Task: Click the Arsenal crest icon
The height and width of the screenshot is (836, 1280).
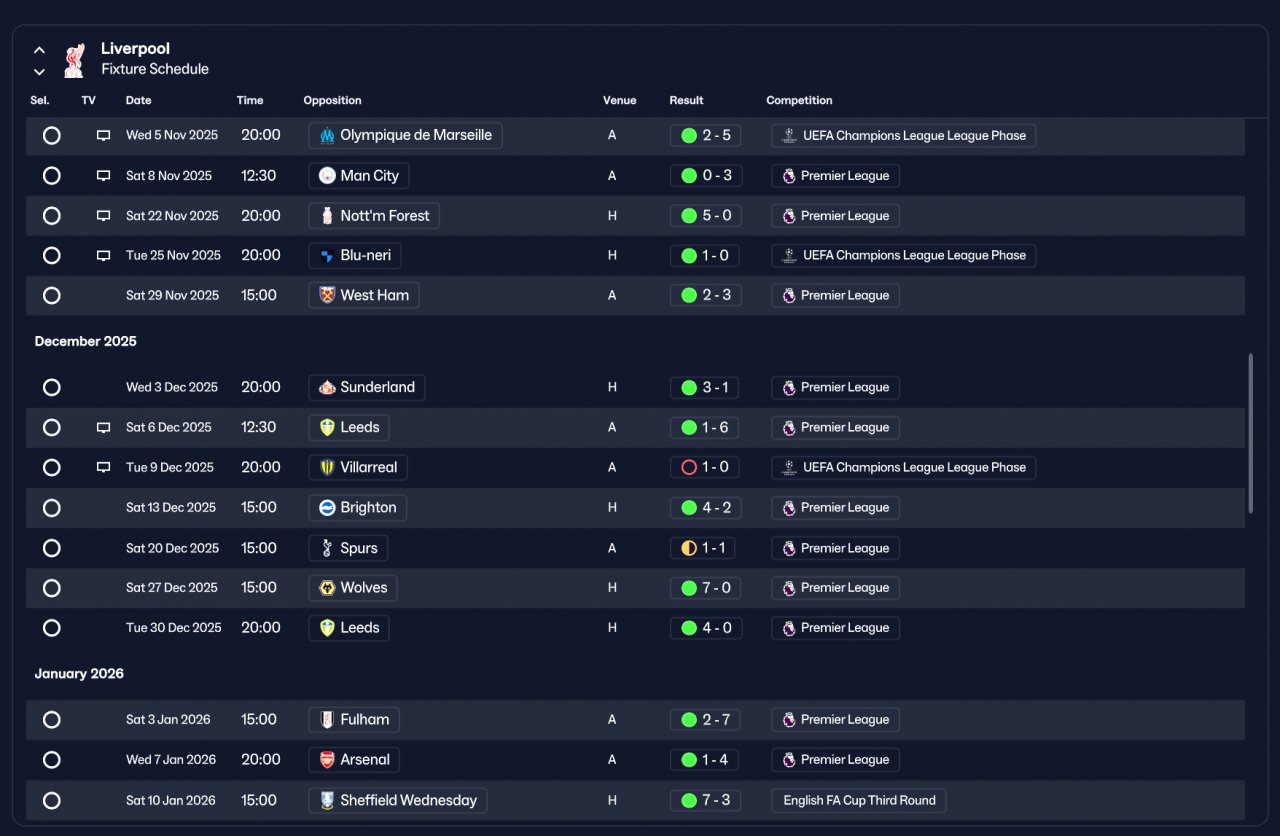Action: pos(327,760)
